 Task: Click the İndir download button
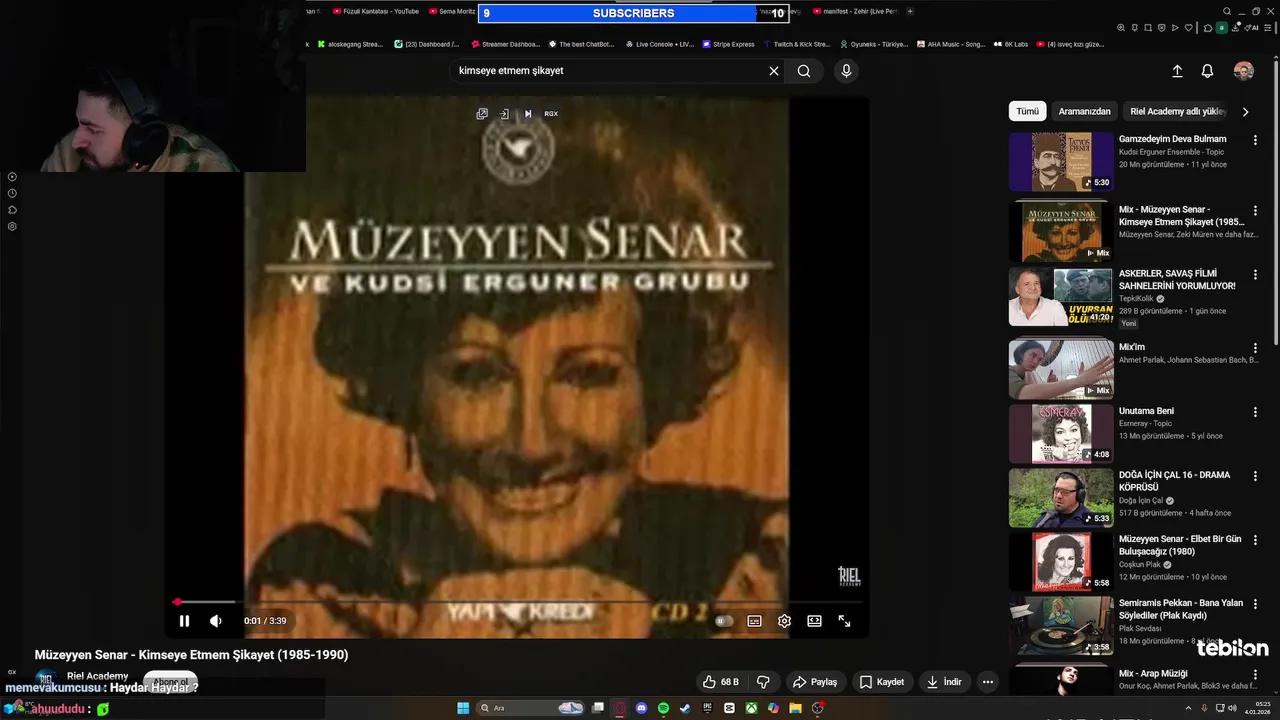(944, 682)
